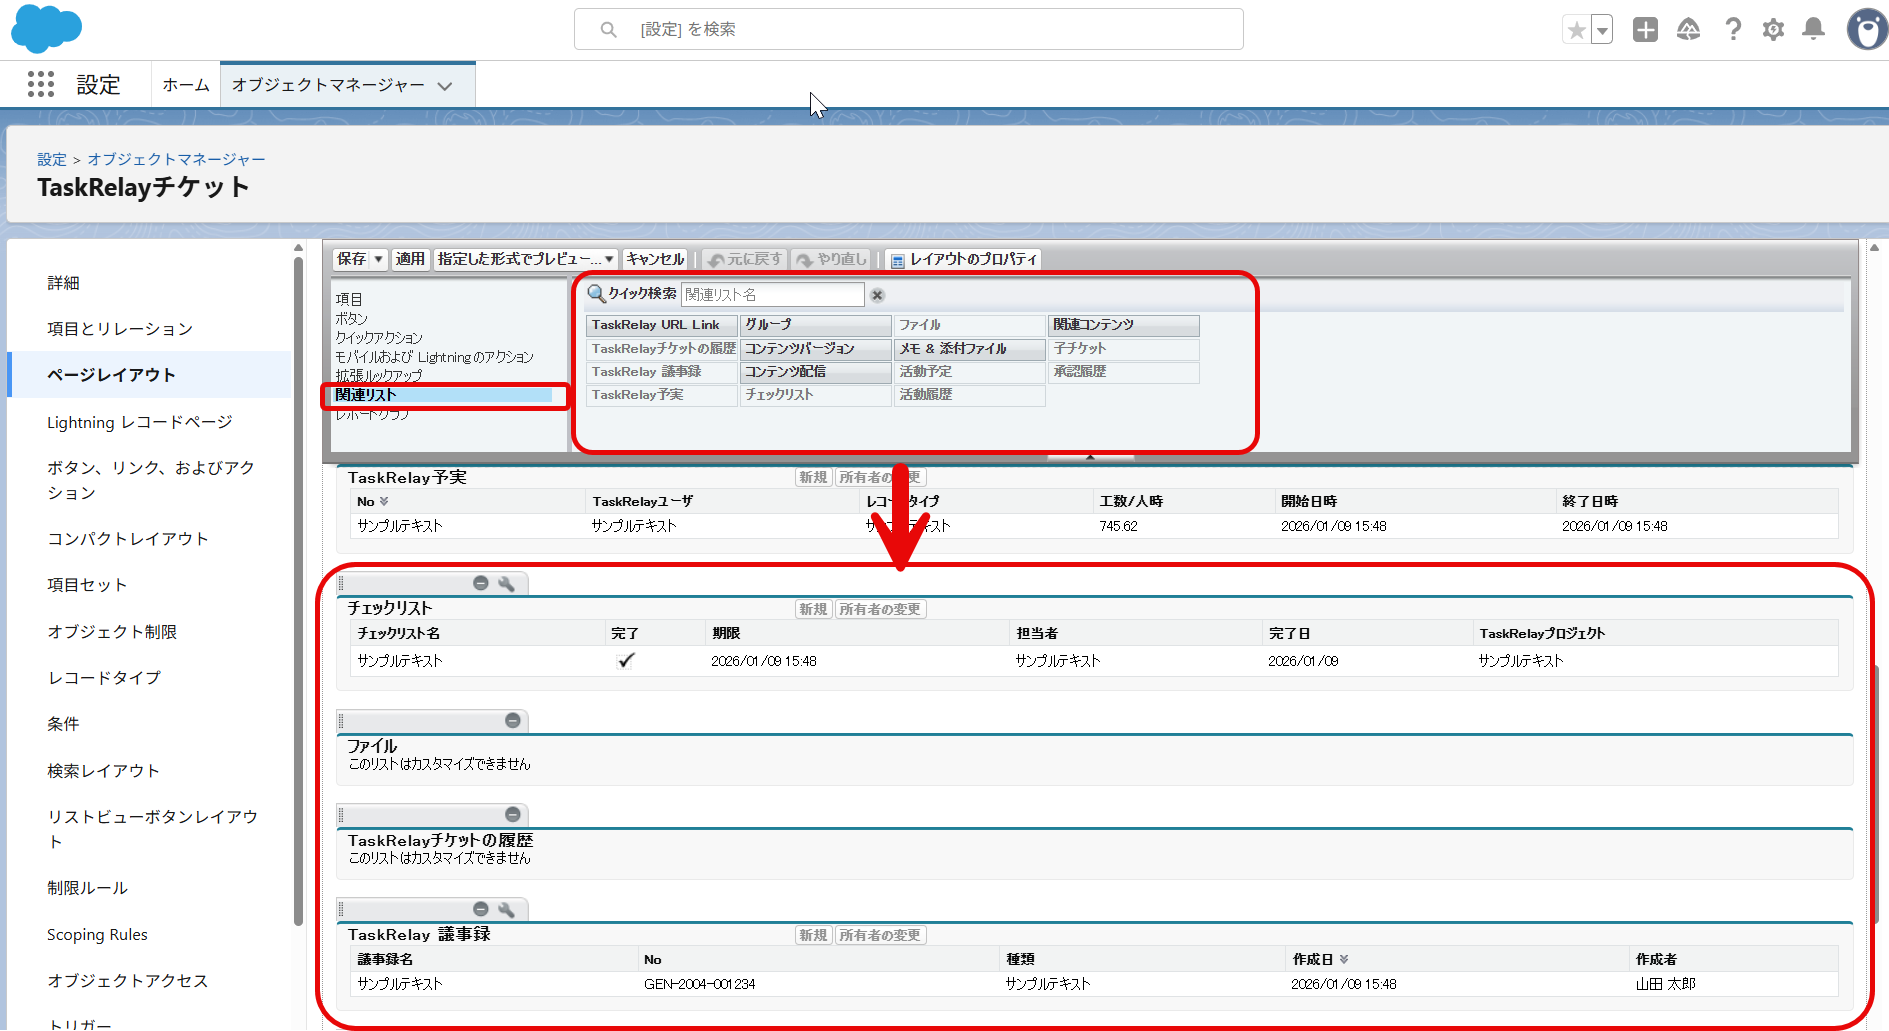Click the Salesforce cloud logo
Viewport: 1889px width, 1031px height.
pyautogui.click(x=46, y=29)
